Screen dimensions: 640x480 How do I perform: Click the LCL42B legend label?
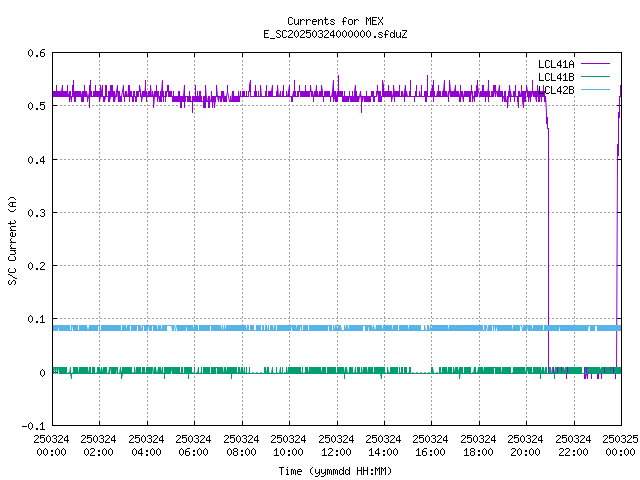pyautogui.click(x=556, y=90)
